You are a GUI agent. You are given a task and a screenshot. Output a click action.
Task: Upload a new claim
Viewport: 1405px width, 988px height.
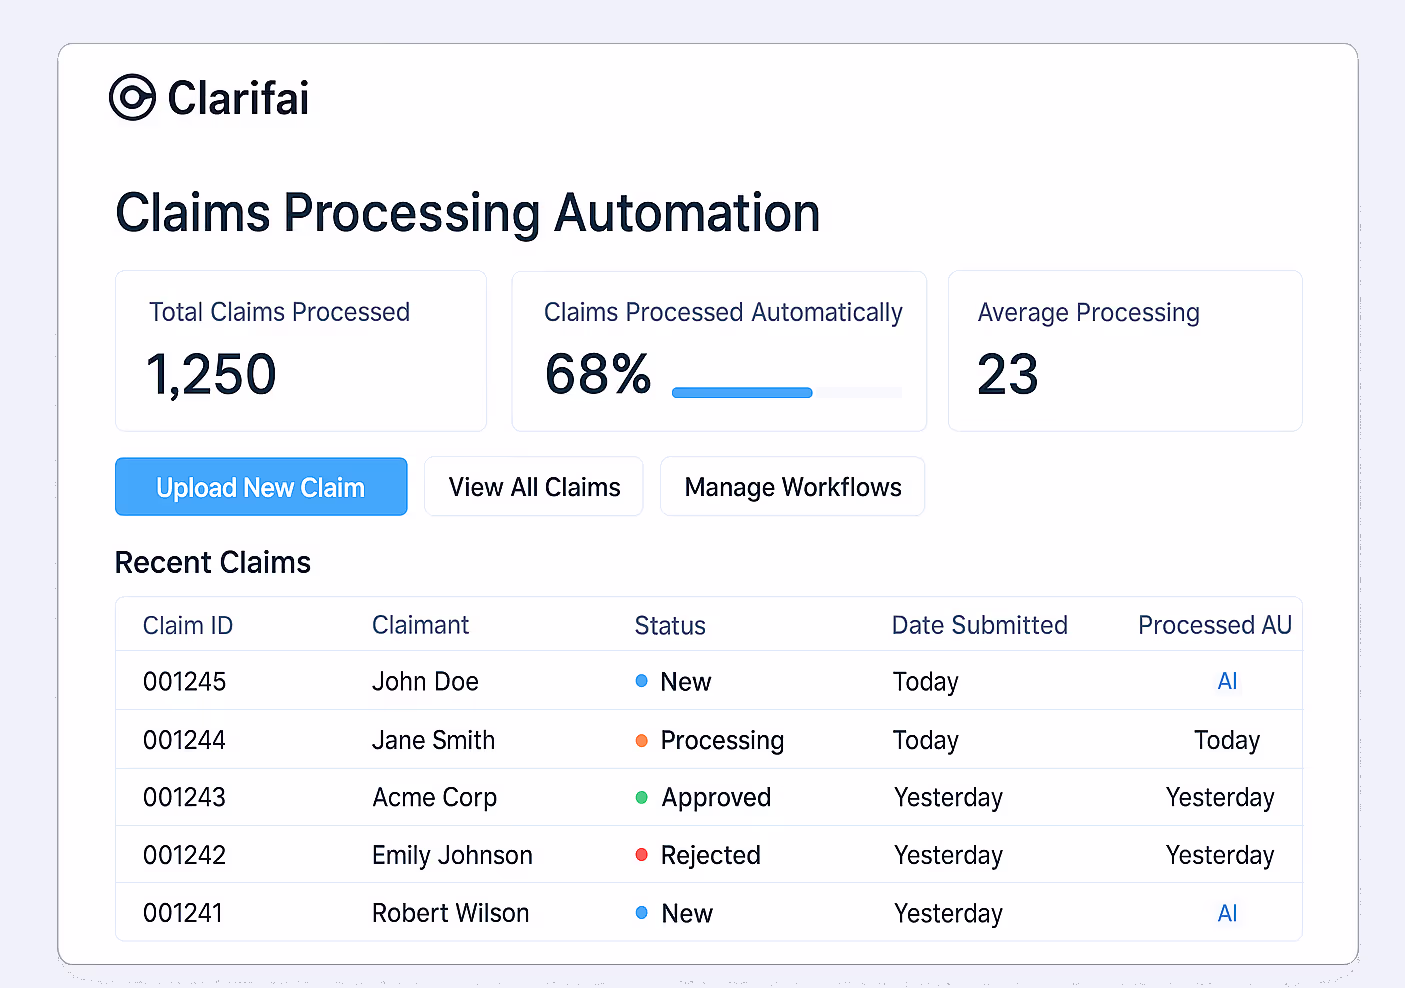click(261, 487)
